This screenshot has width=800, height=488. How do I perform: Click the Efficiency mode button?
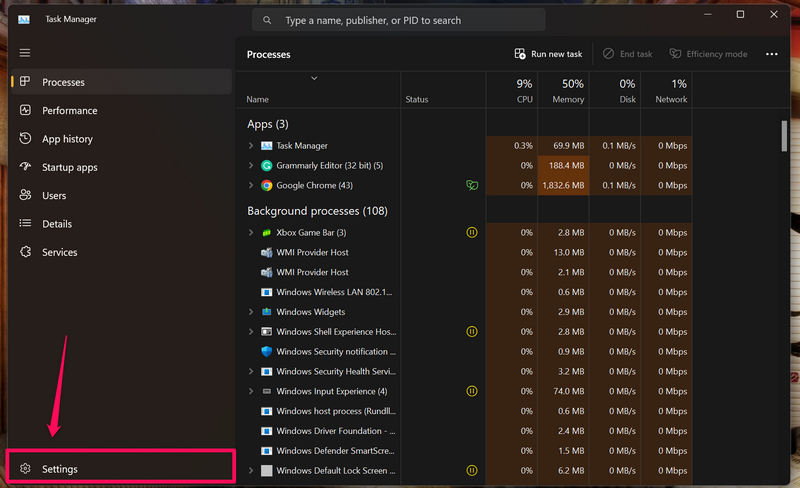tap(708, 54)
